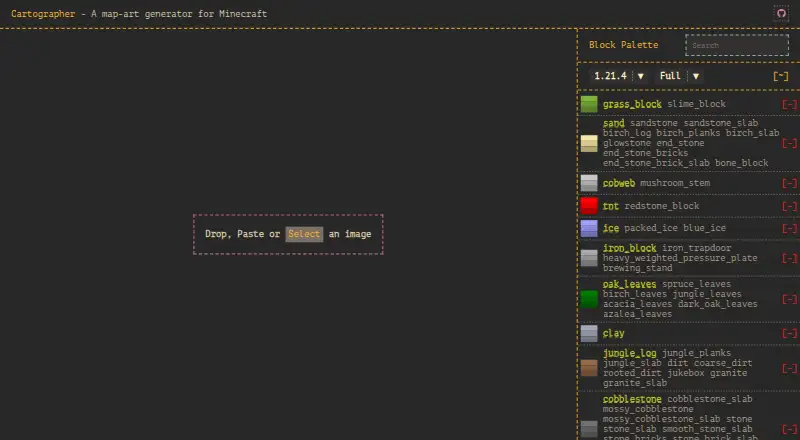This screenshot has width=800, height=440.
Task: Toggle off the tnt row with [-]
Action: click(789, 206)
